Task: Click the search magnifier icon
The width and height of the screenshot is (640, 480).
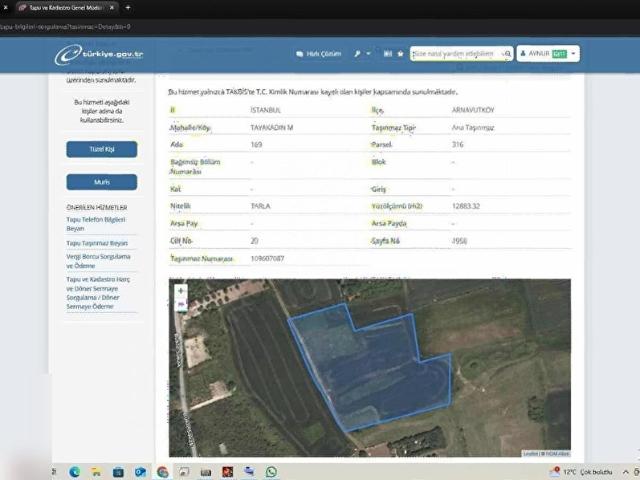Action: tap(507, 54)
